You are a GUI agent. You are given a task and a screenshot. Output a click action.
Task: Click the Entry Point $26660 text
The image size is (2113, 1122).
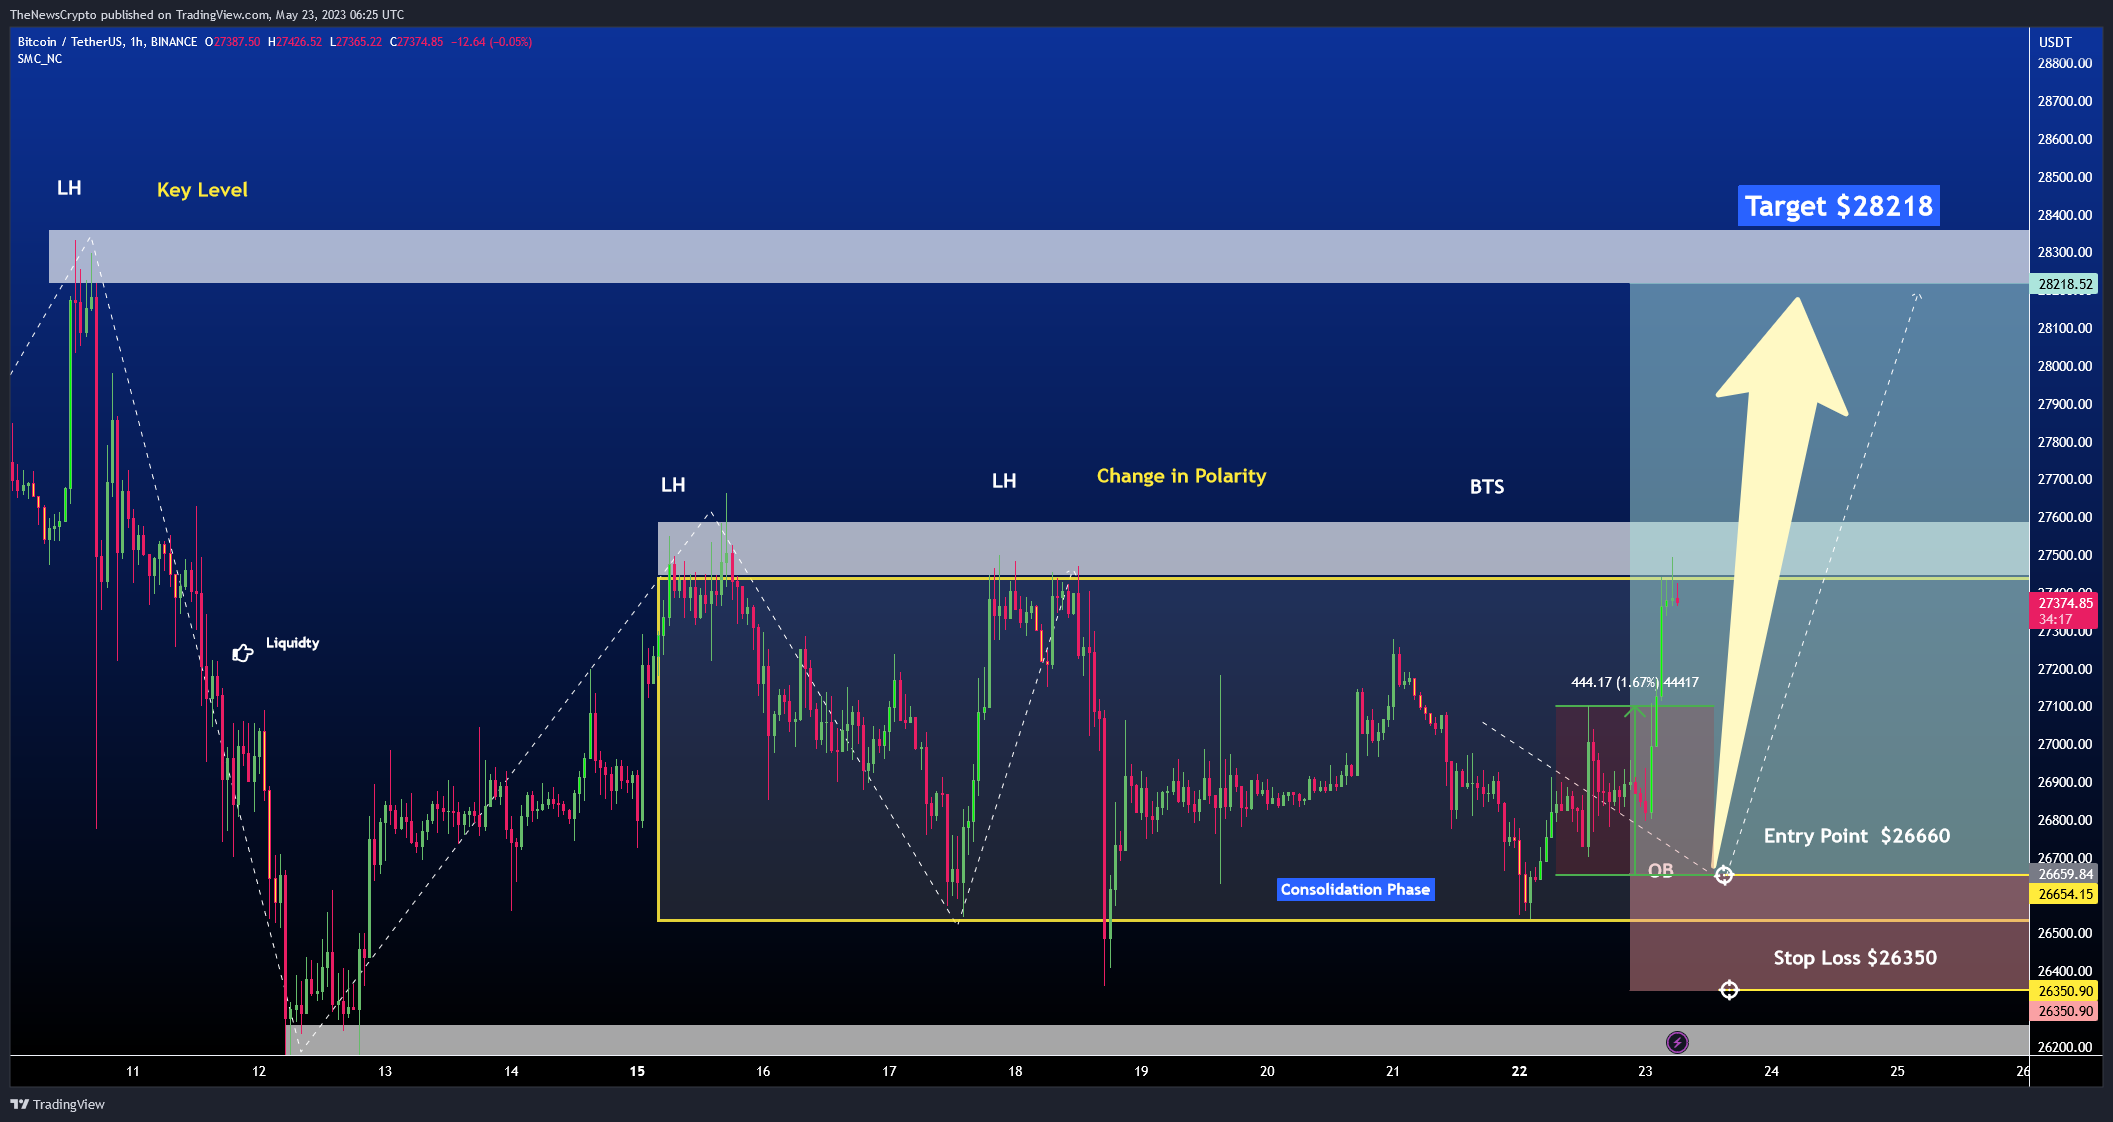[1857, 836]
